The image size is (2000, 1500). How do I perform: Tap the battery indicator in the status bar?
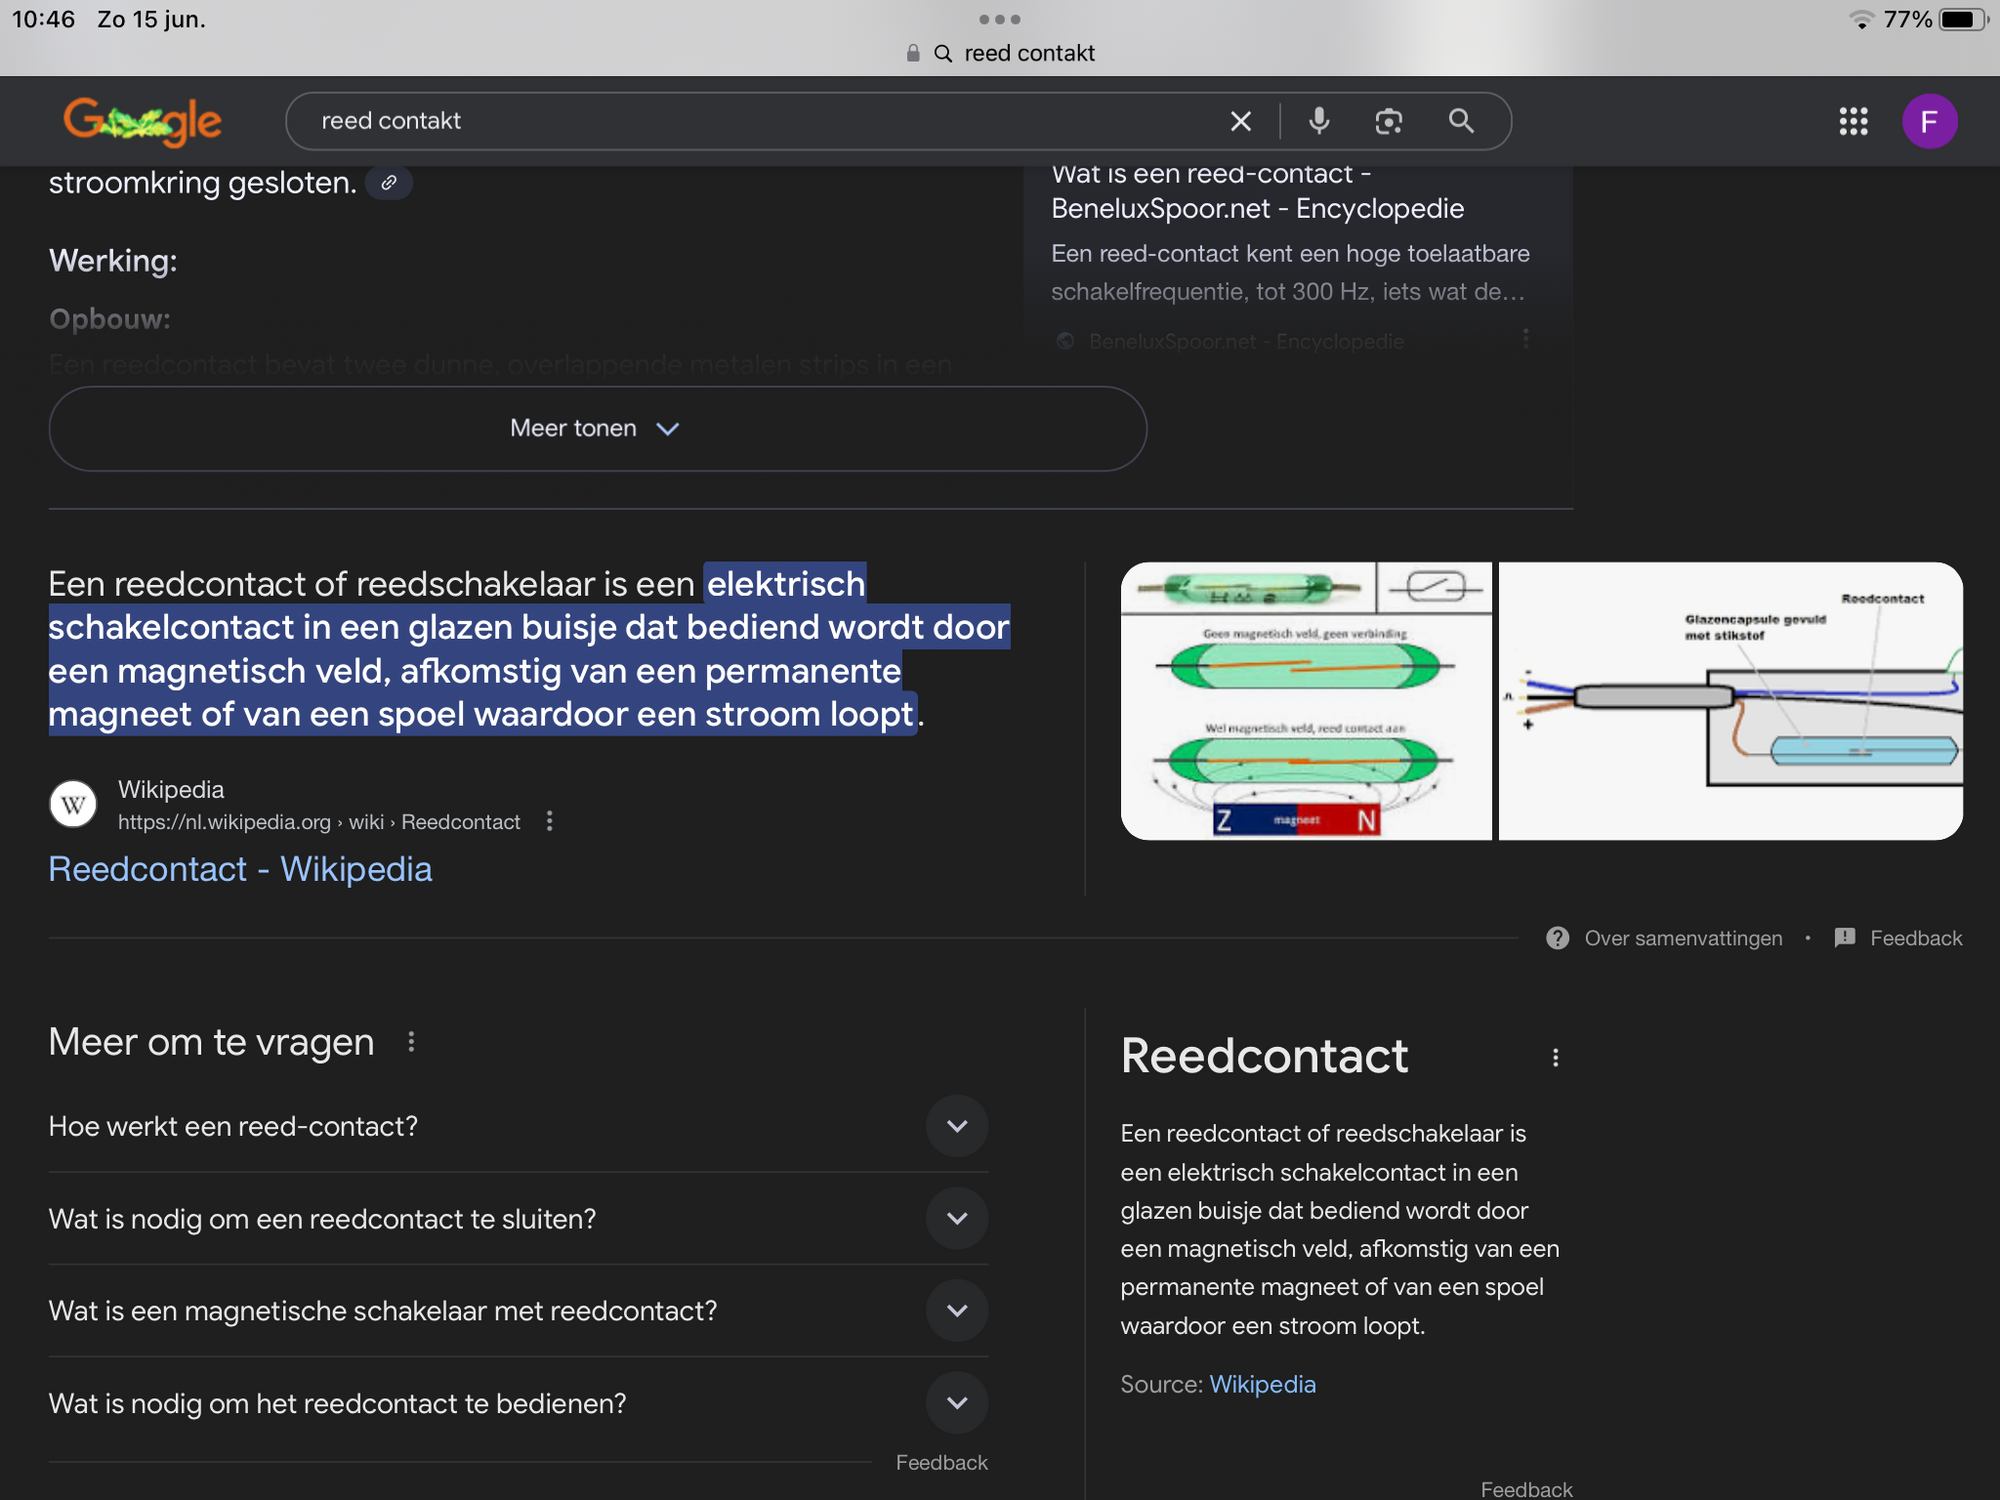tap(1962, 20)
